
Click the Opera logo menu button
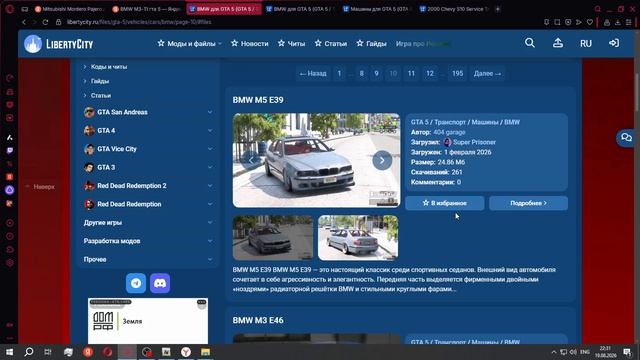[x=10, y=9]
